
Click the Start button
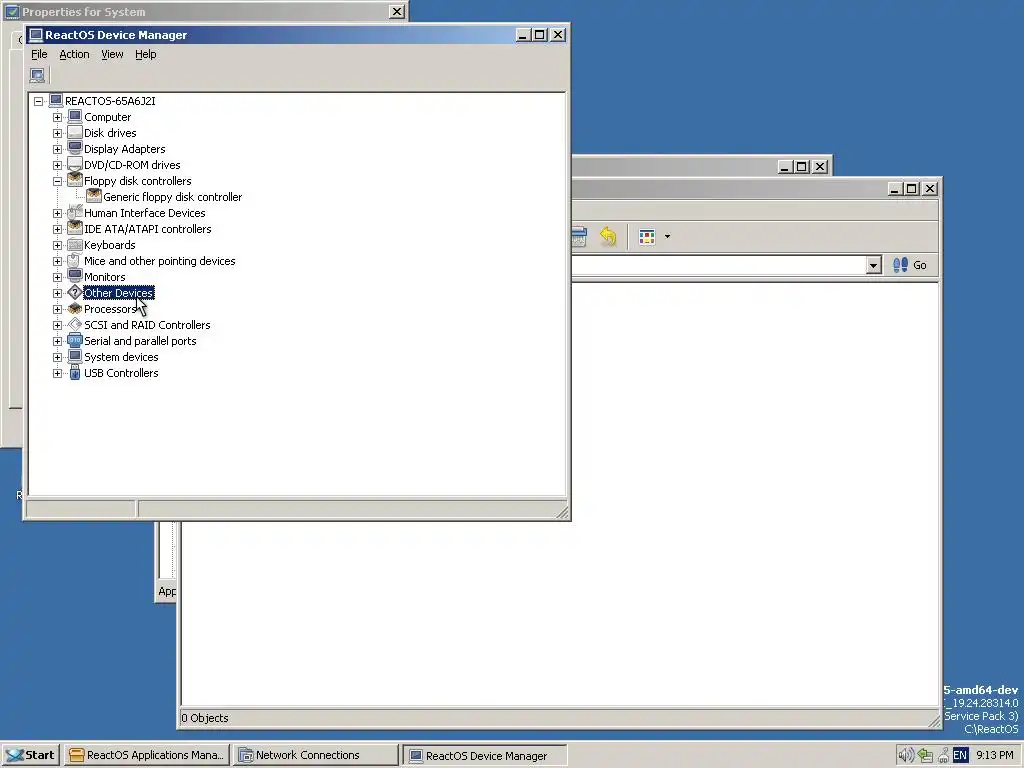pyautogui.click(x=31, y=755)
